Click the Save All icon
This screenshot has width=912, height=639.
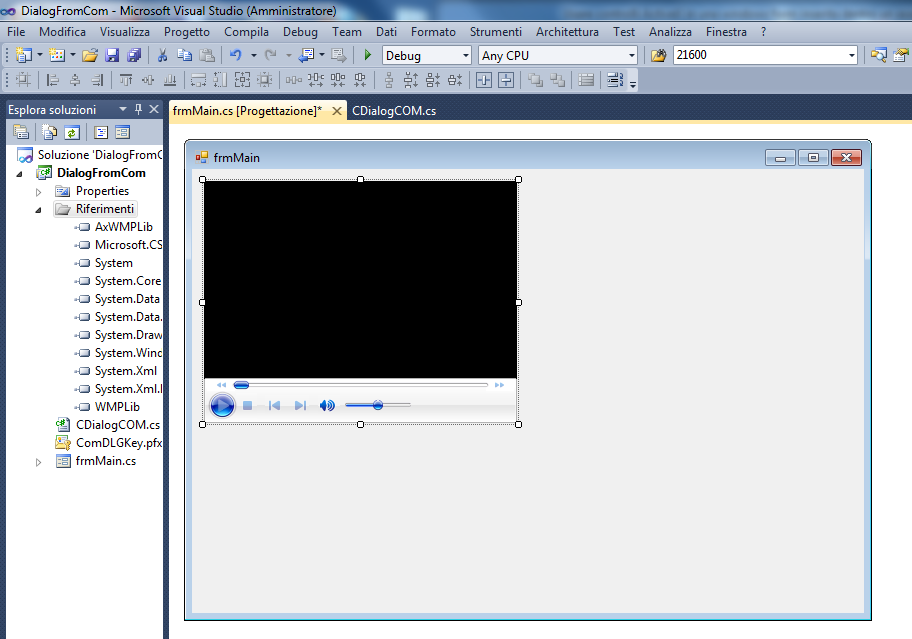coord(134,55)
